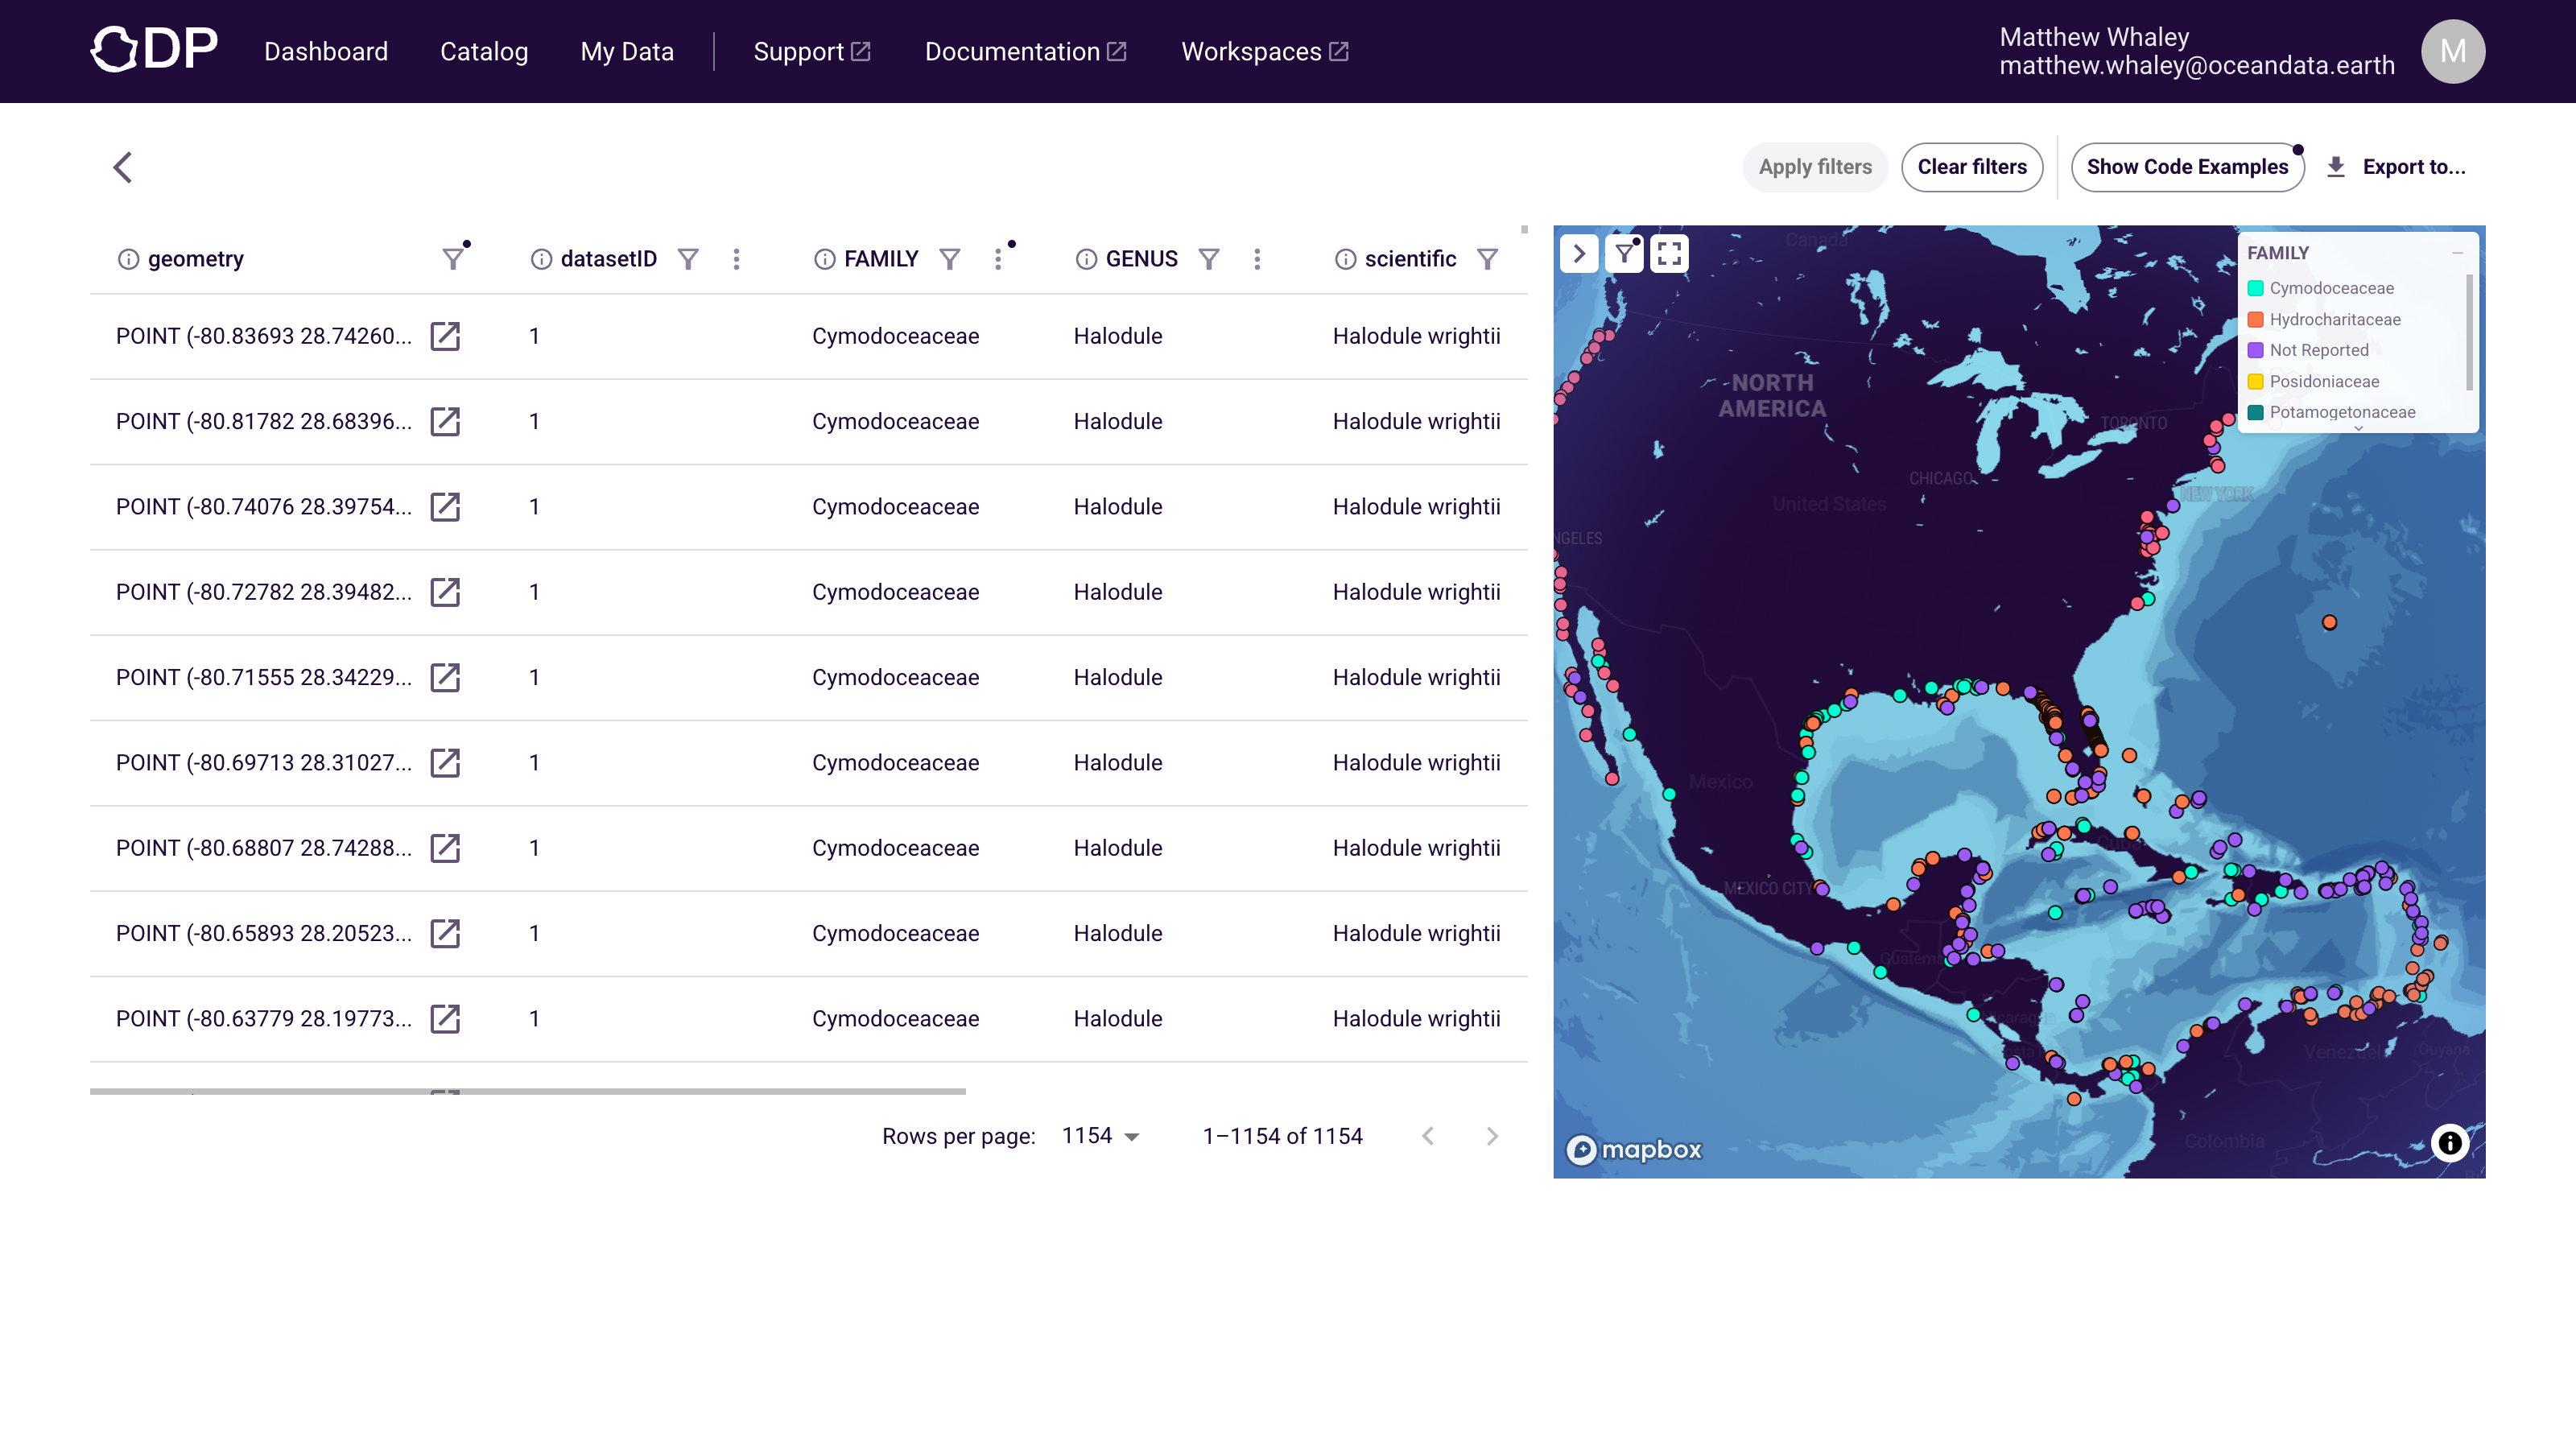Open the GENUS column options menu

pyautogui.click(x=1257, y=259)
